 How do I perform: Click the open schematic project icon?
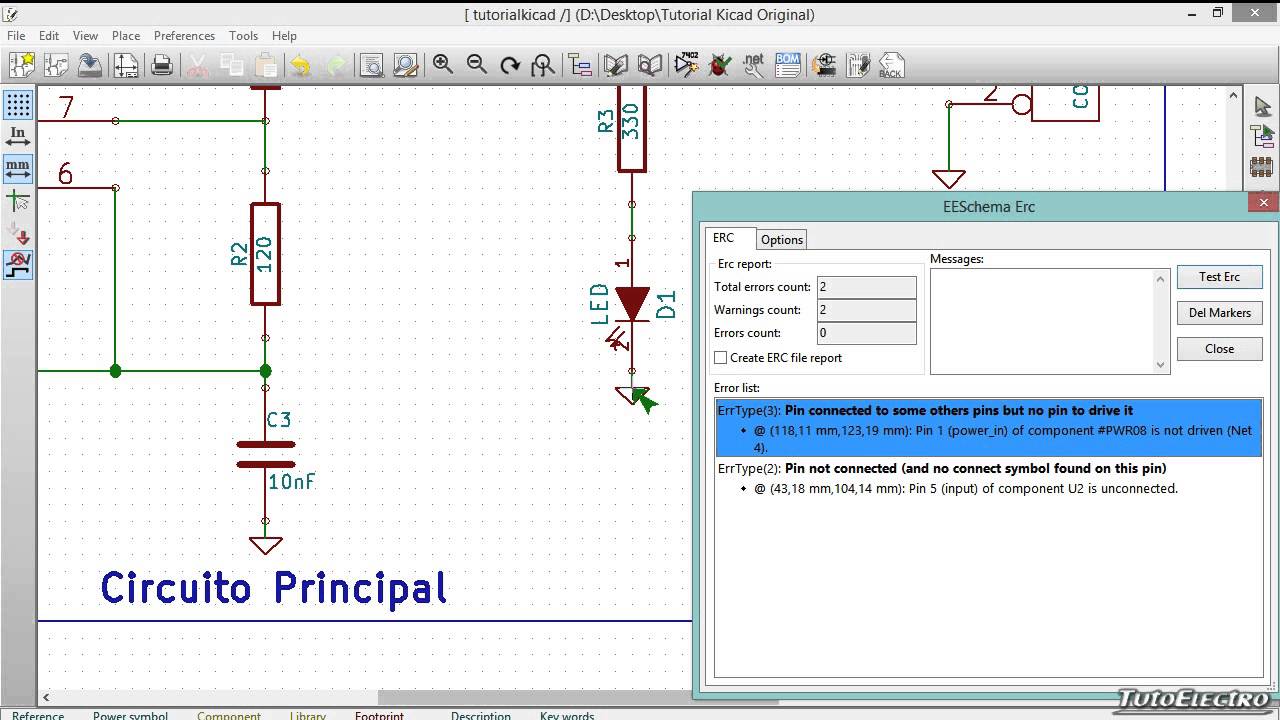click(x=56, y=65)
